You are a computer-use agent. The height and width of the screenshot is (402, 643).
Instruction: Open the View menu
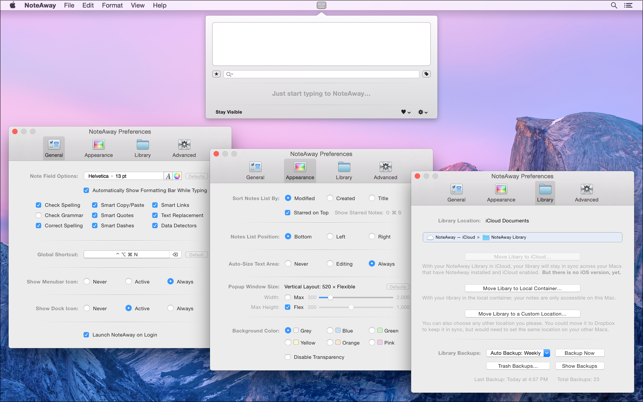pos(137,5)
